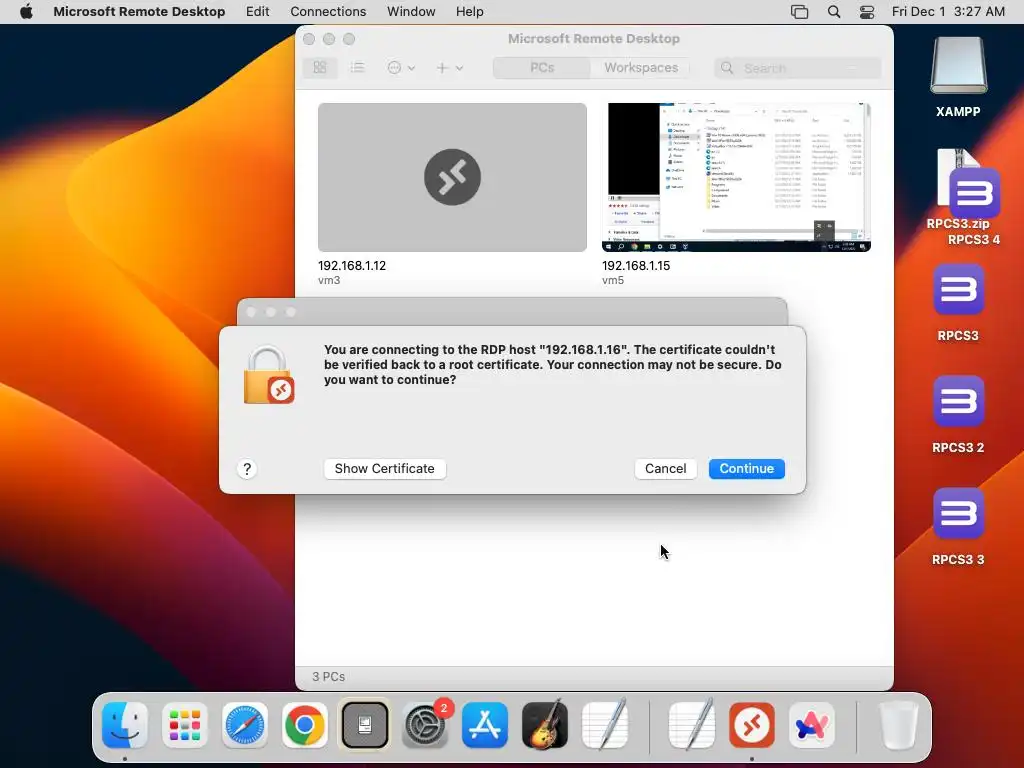Image resolution: width=1024 pixels, height=768 pixels.
Task: Open App Store from the Dock
Action: [x=485, y=725]
